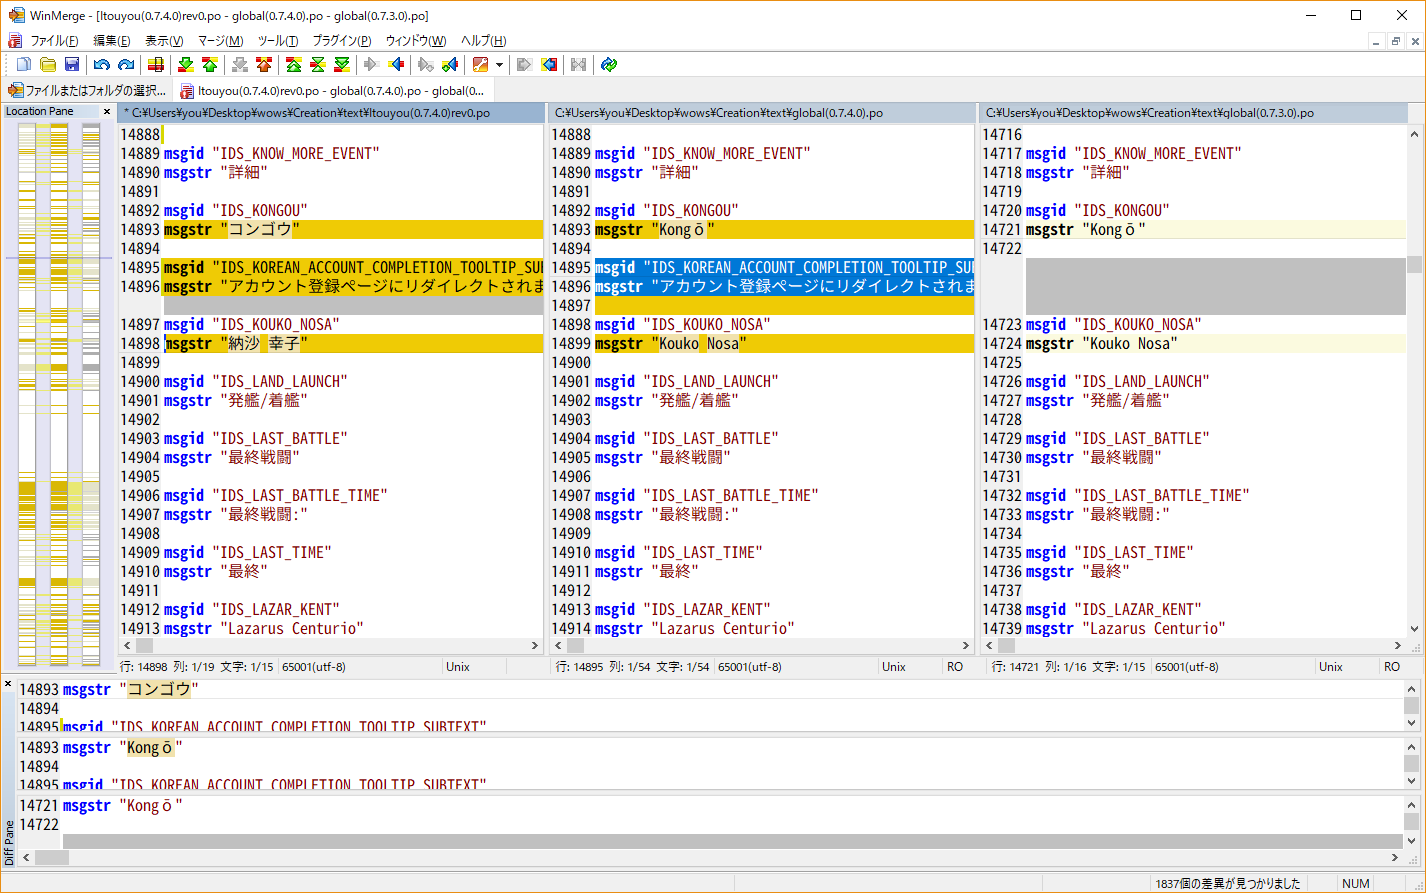Image resolution: width=1426 pixels, height=893 pixels.
Task: Open the 編集(E) menu
Action: point(111,41)
